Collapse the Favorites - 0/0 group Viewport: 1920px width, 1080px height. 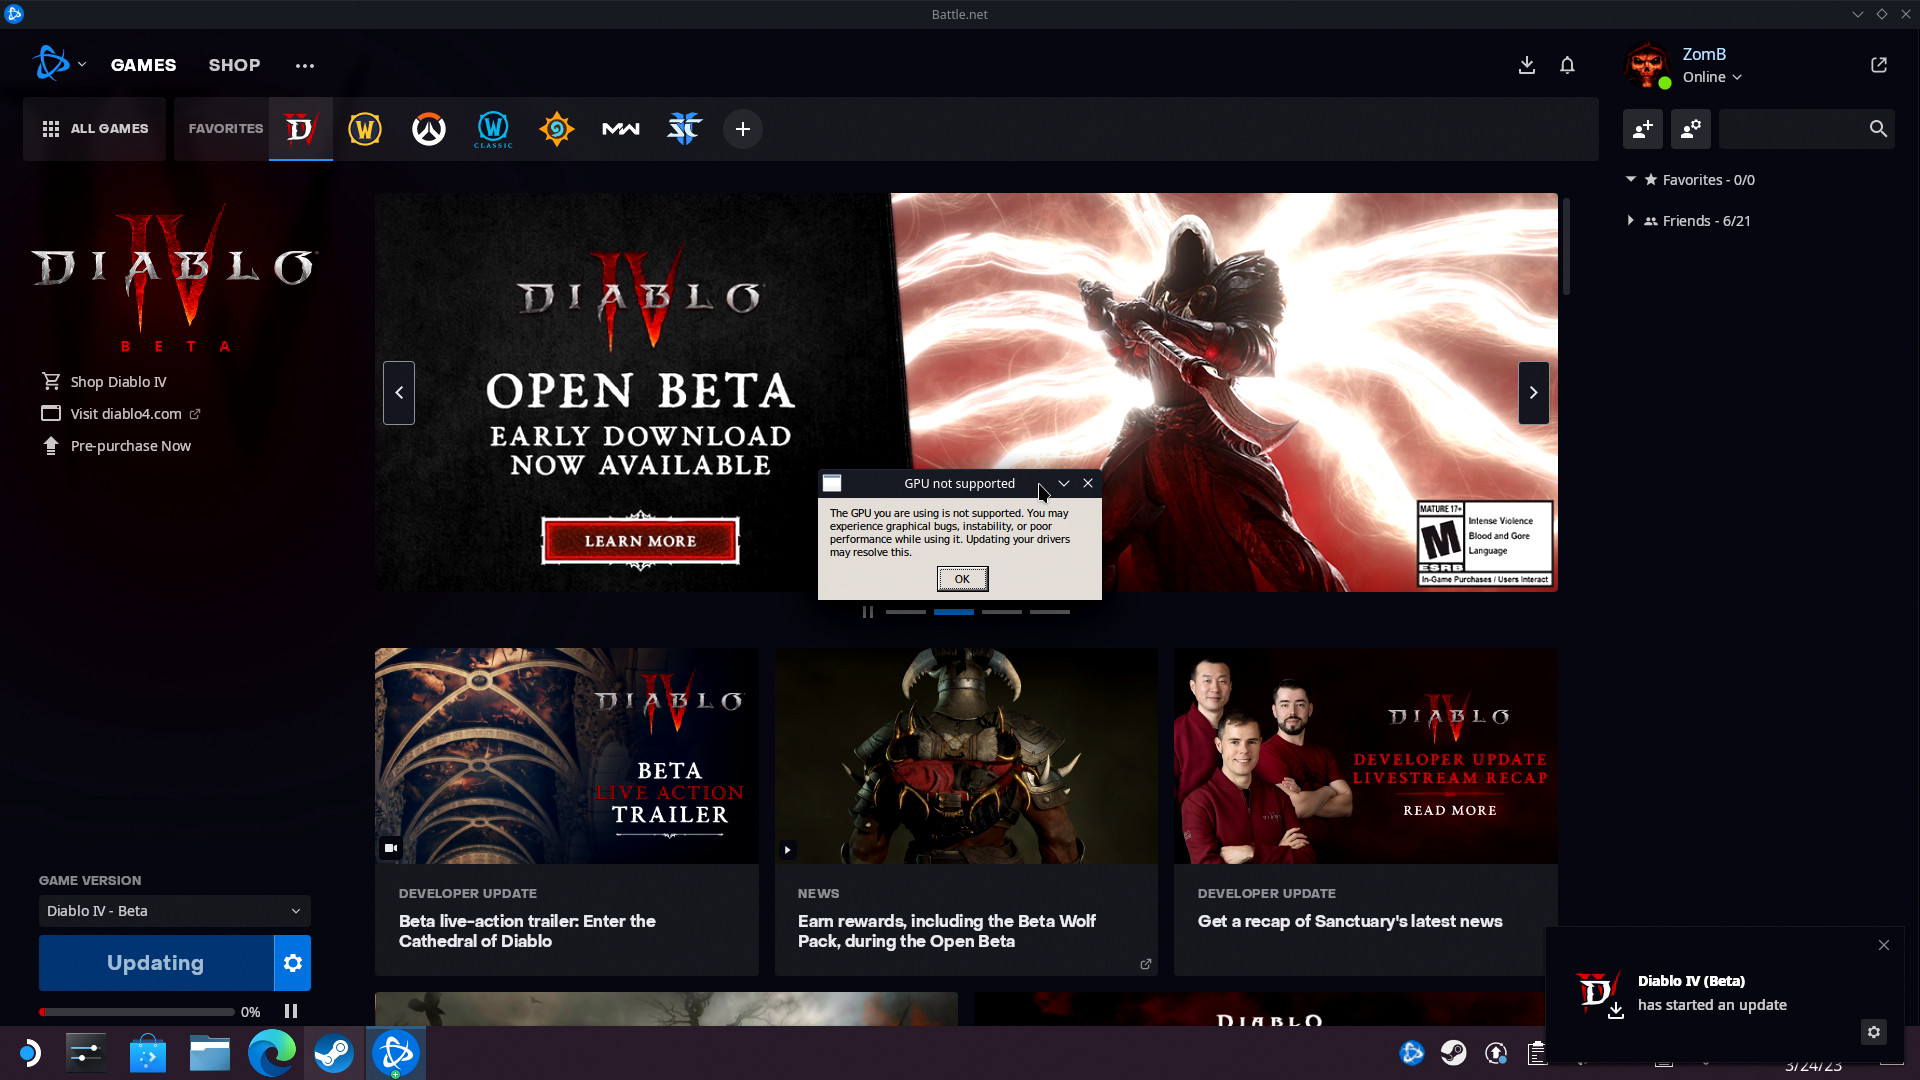pos(1631,179)
